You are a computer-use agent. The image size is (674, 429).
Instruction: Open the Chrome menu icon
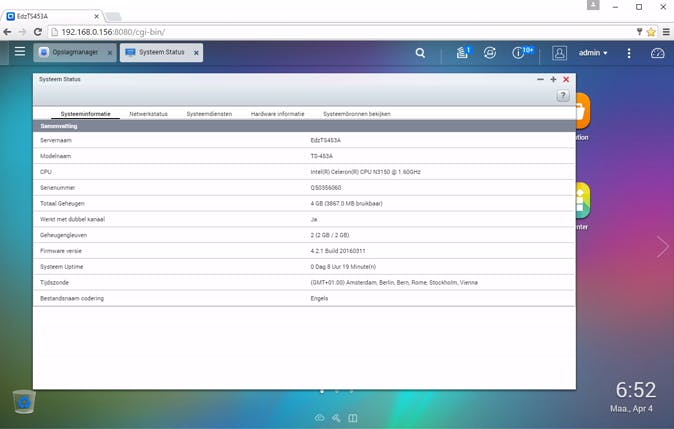coord(666,32)
